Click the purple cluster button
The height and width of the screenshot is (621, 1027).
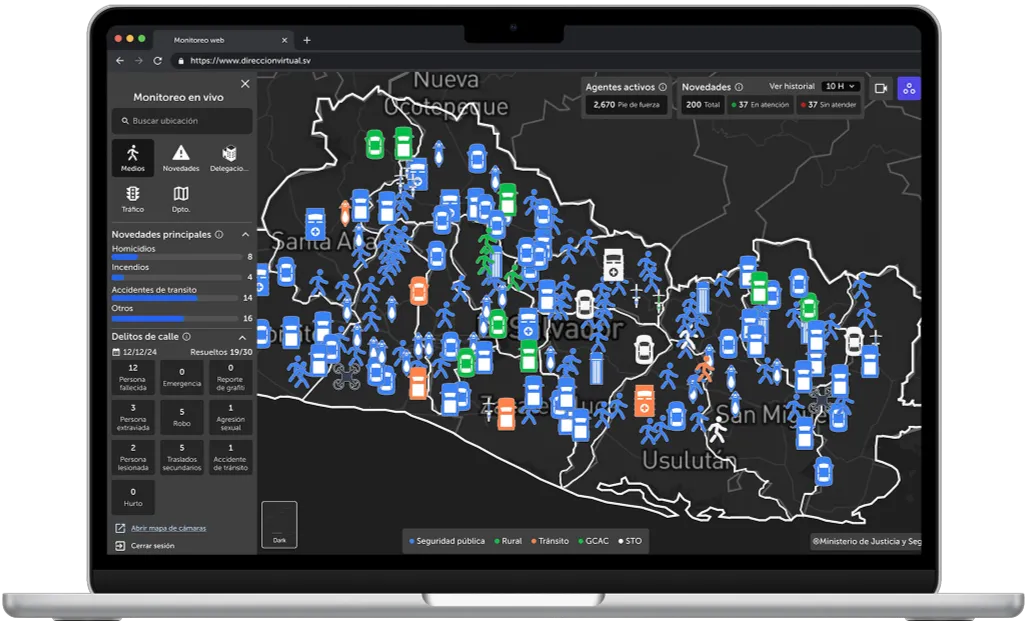[909, 88]
